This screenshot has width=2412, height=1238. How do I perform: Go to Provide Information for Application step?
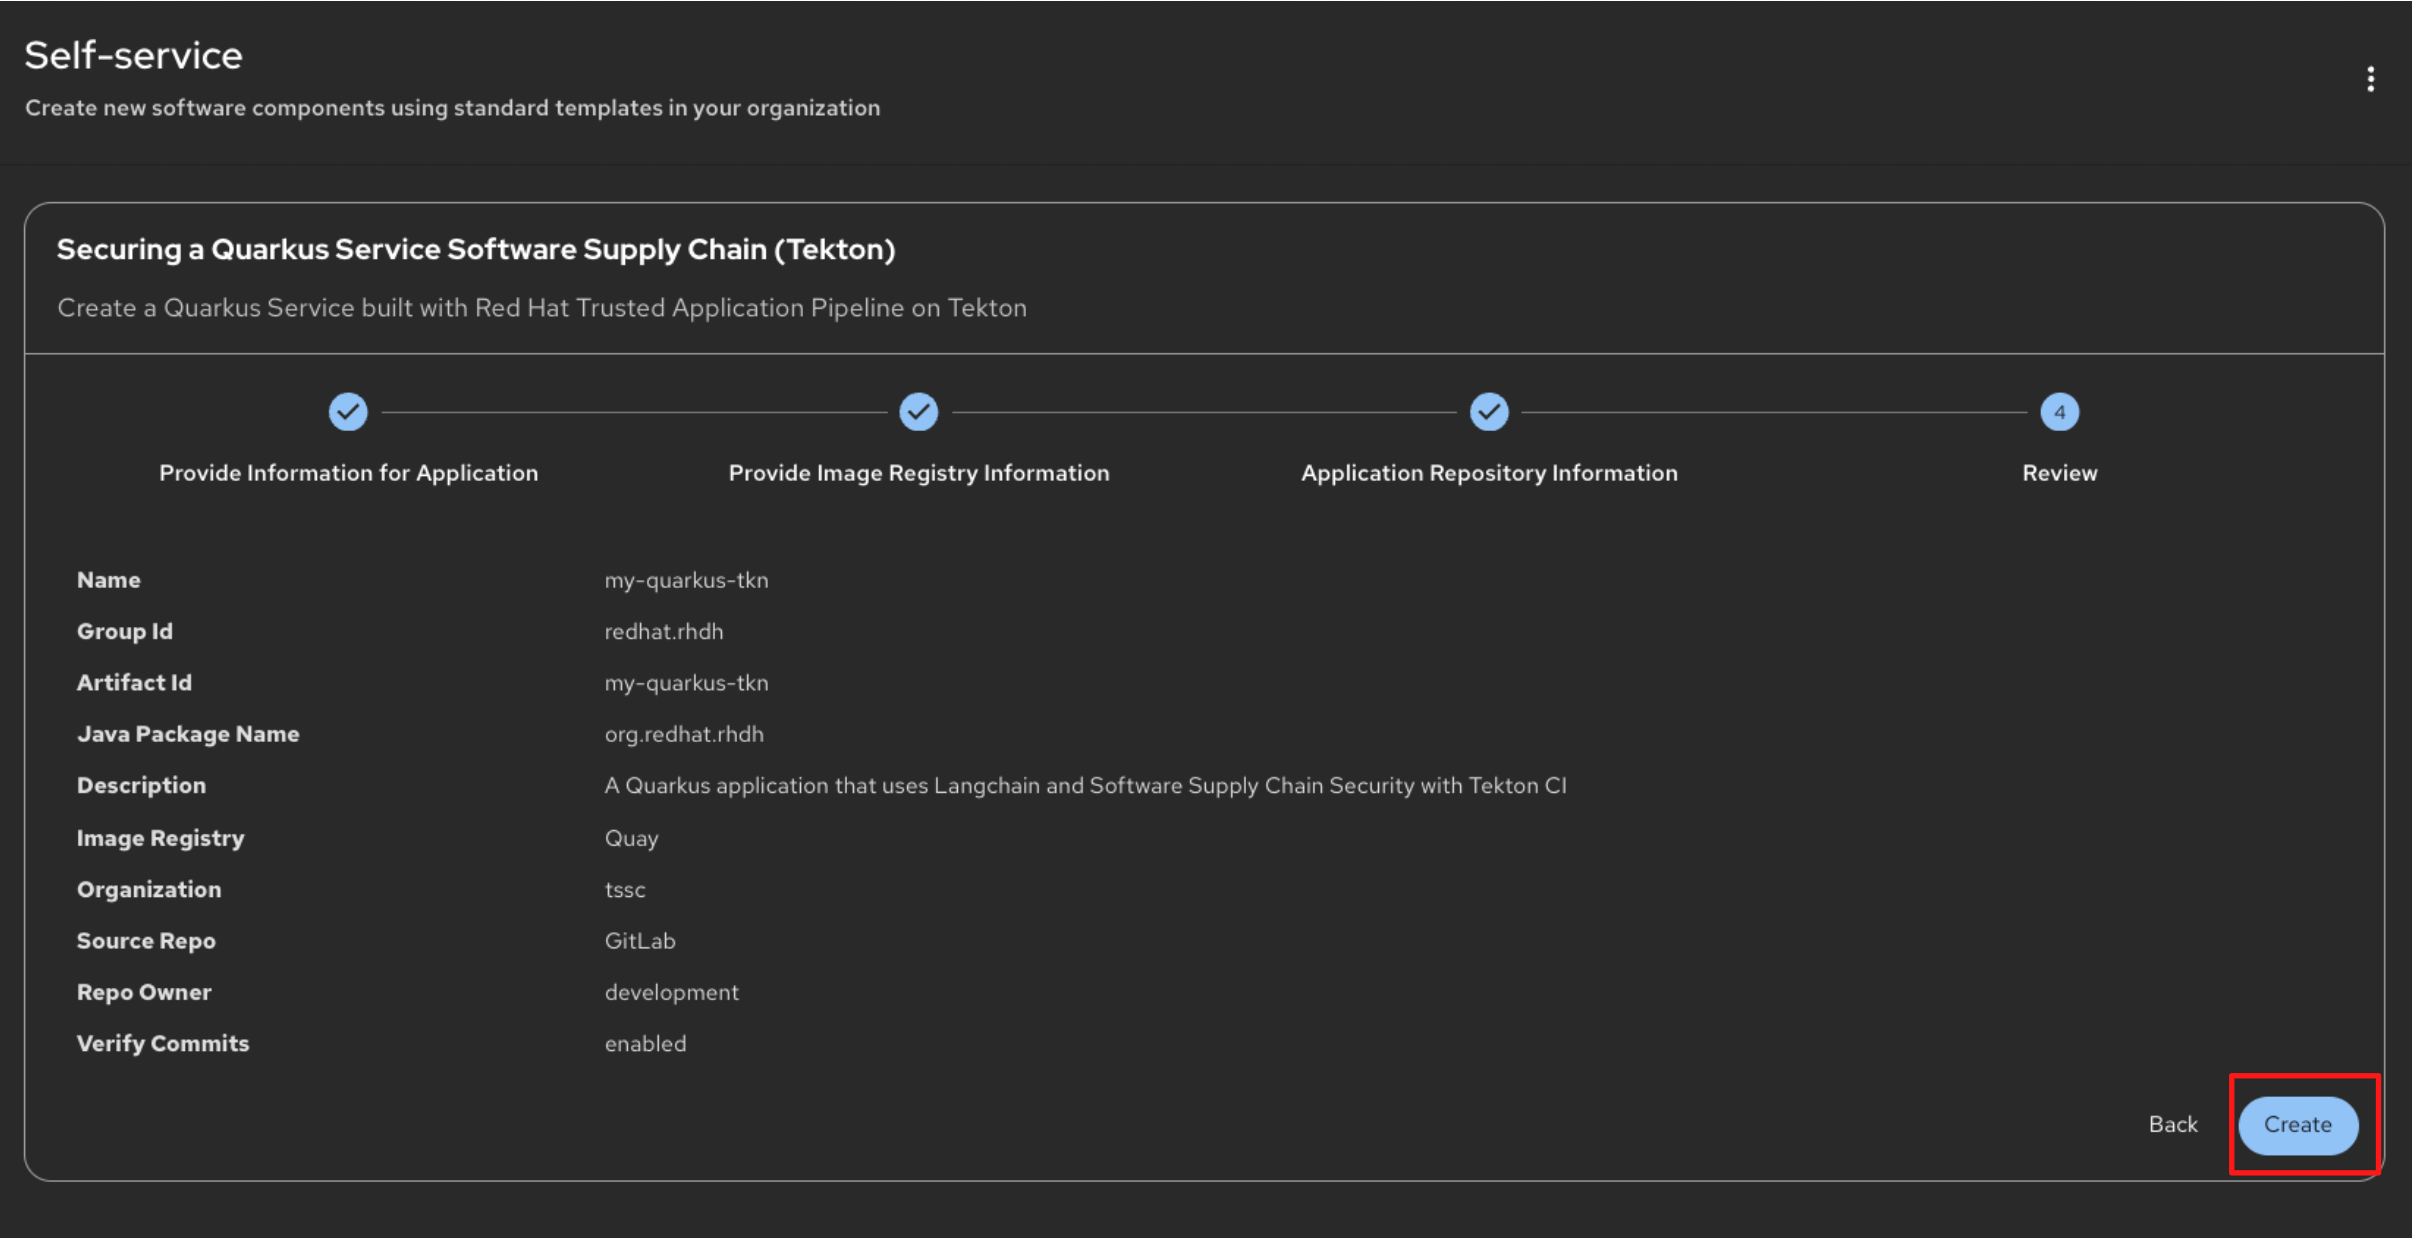(x=348, y=473)
